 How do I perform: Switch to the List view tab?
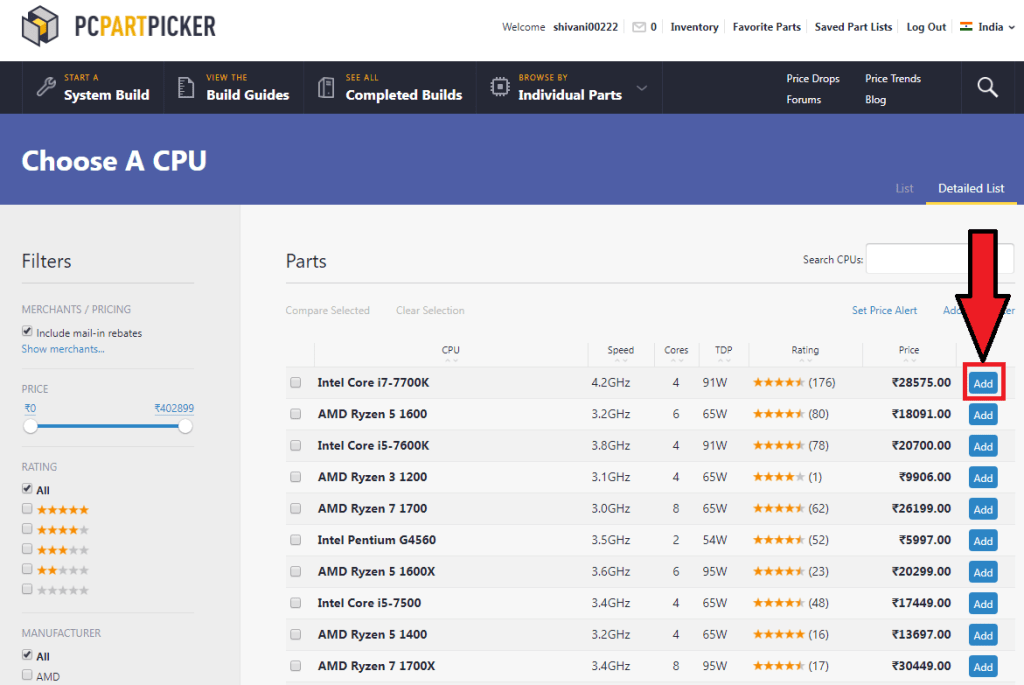coord(904,188)
